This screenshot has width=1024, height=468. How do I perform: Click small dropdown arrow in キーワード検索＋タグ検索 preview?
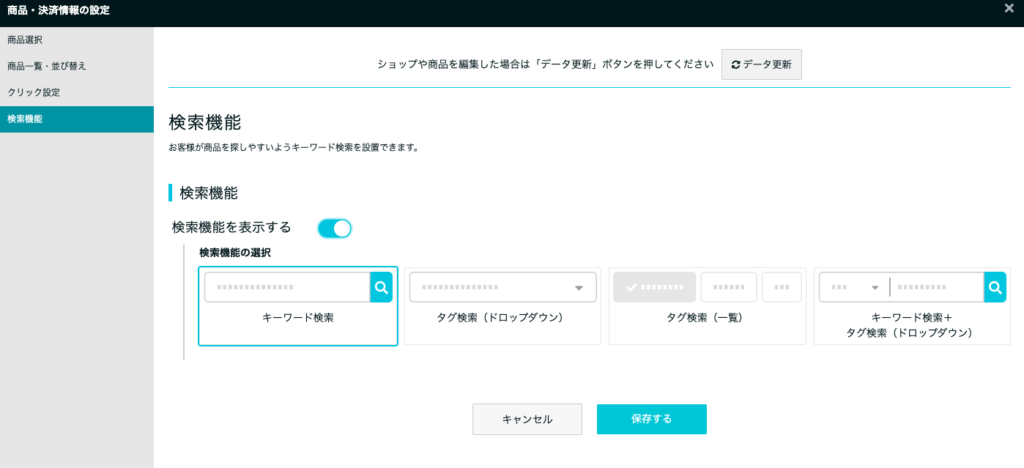click(875, 288)
